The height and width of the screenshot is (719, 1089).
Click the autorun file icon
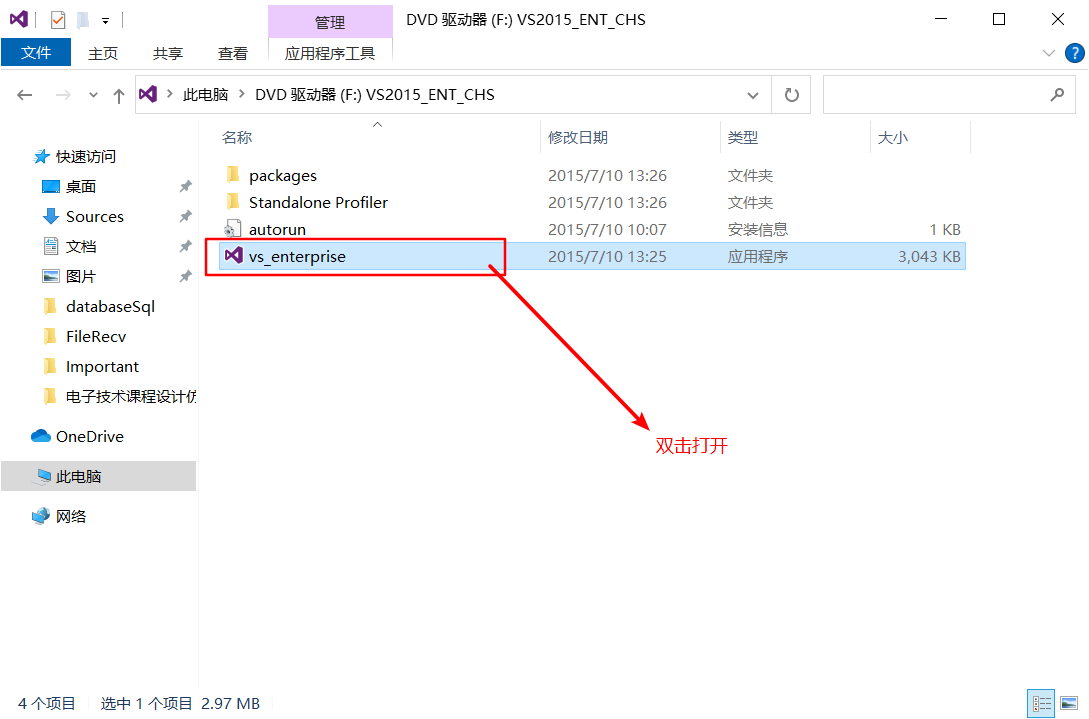pyautogui.click(x=232, y=229)
